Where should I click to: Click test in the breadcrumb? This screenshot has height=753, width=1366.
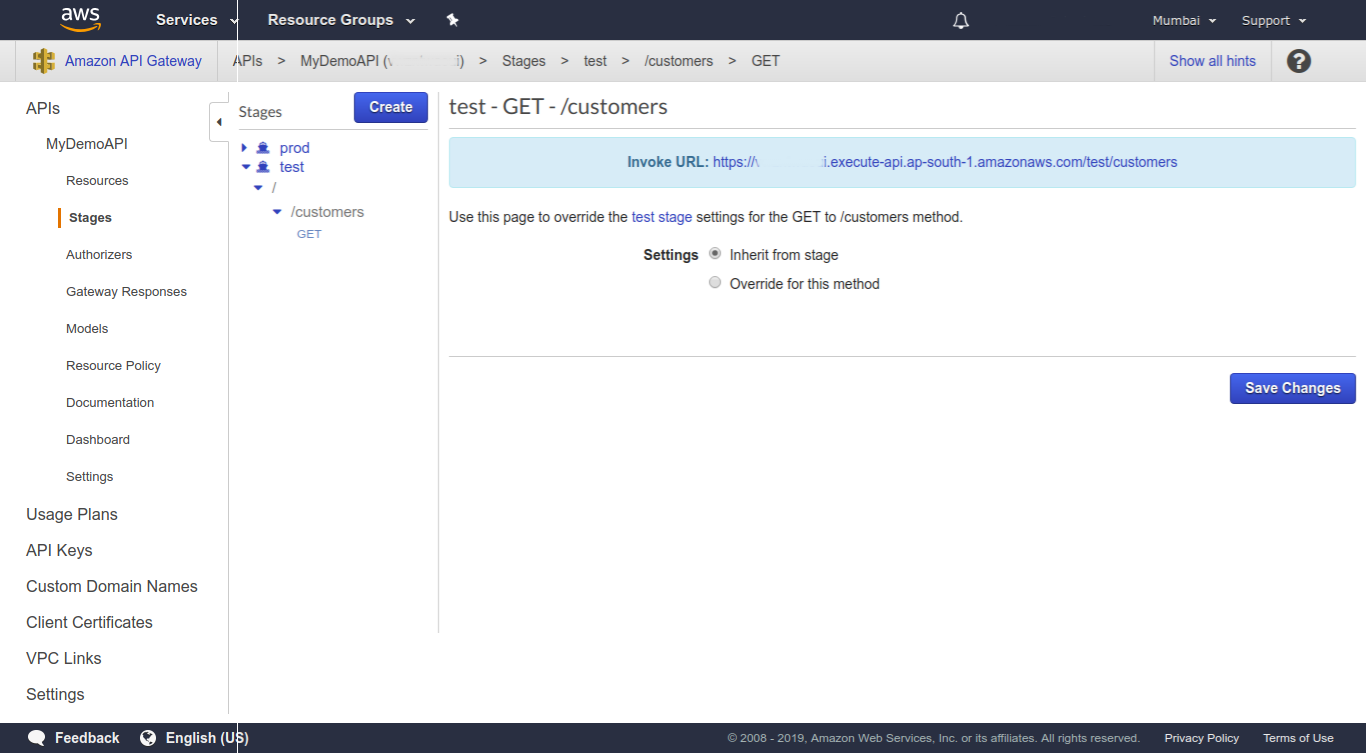click(x=595, y=61)
